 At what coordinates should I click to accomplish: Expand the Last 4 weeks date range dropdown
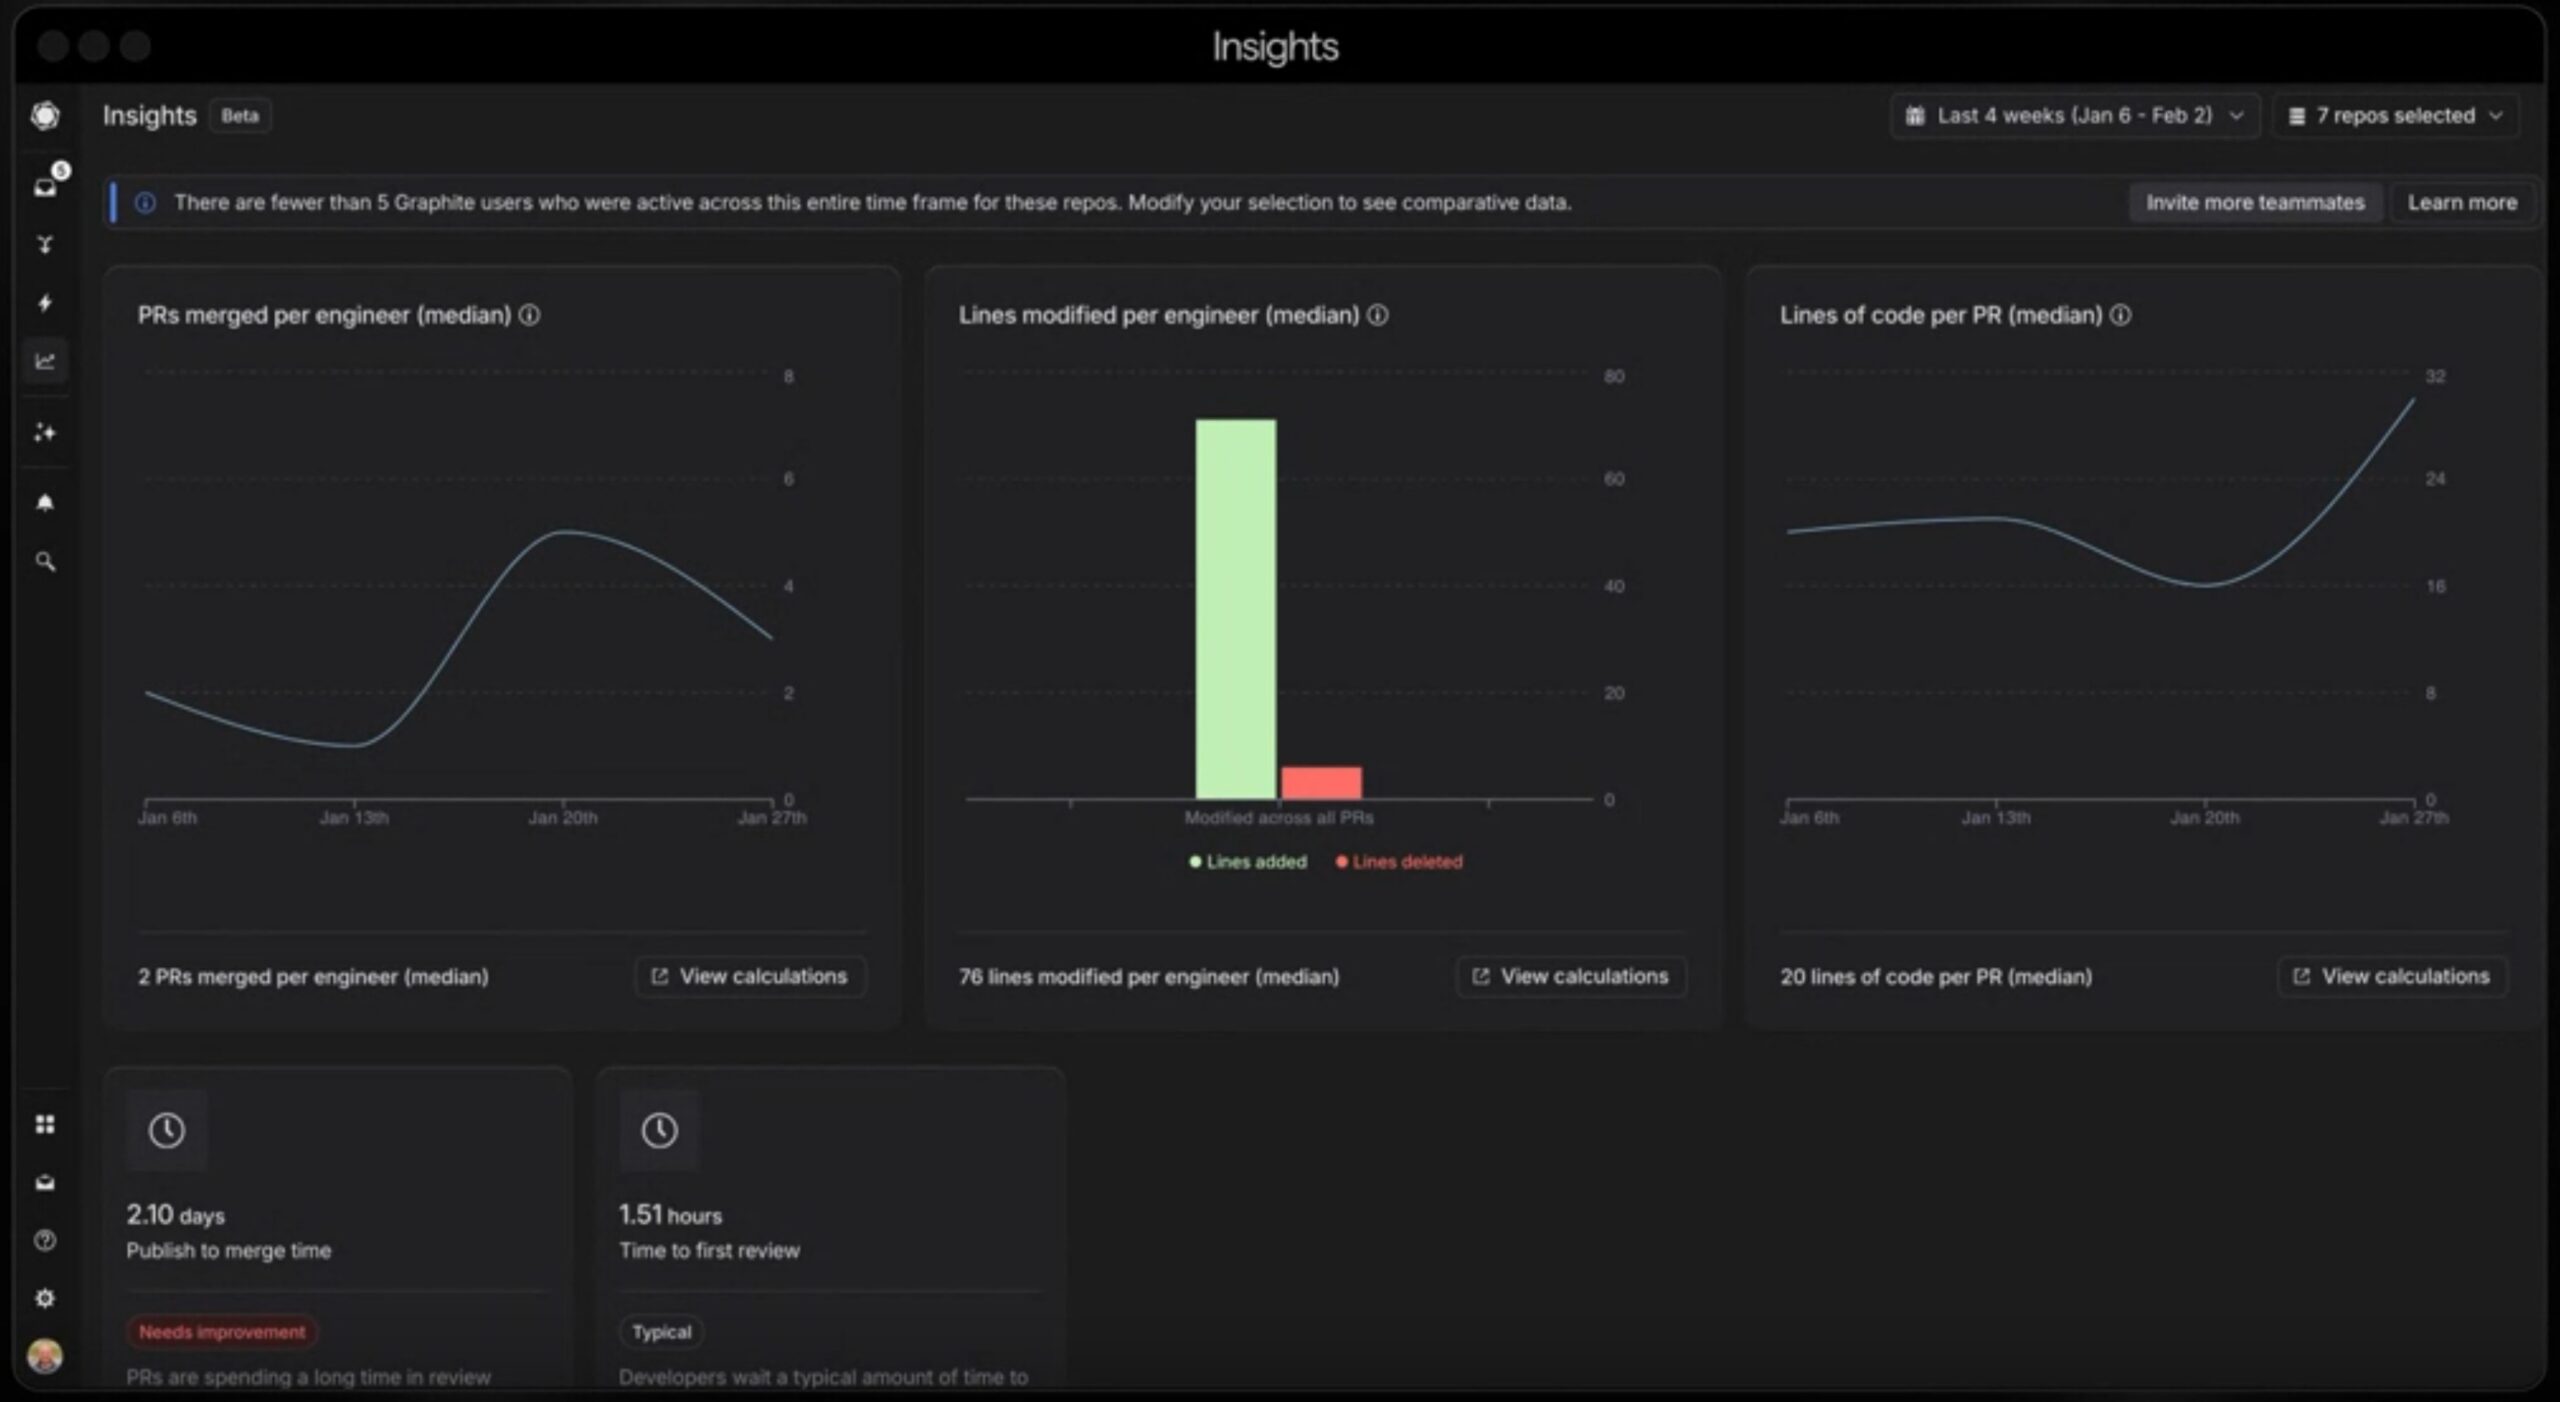click(x=2074, y=116)
